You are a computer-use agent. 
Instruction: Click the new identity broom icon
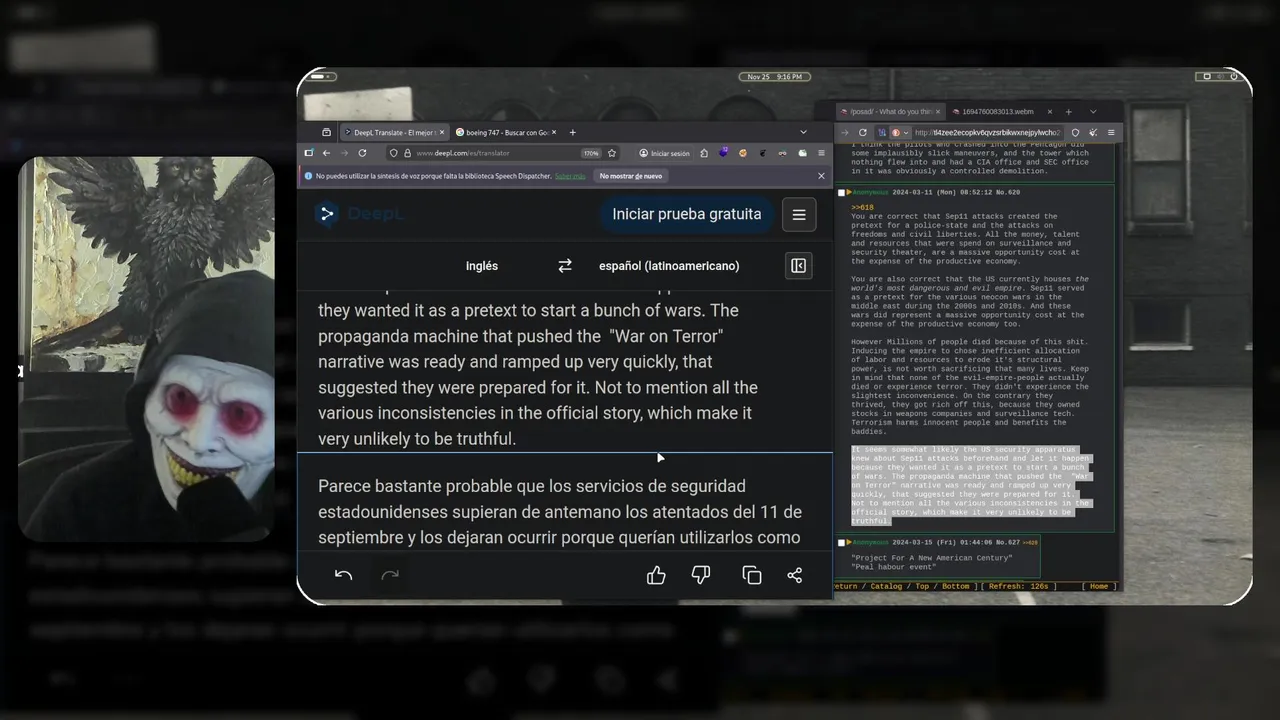click(x=1094, y=132)
